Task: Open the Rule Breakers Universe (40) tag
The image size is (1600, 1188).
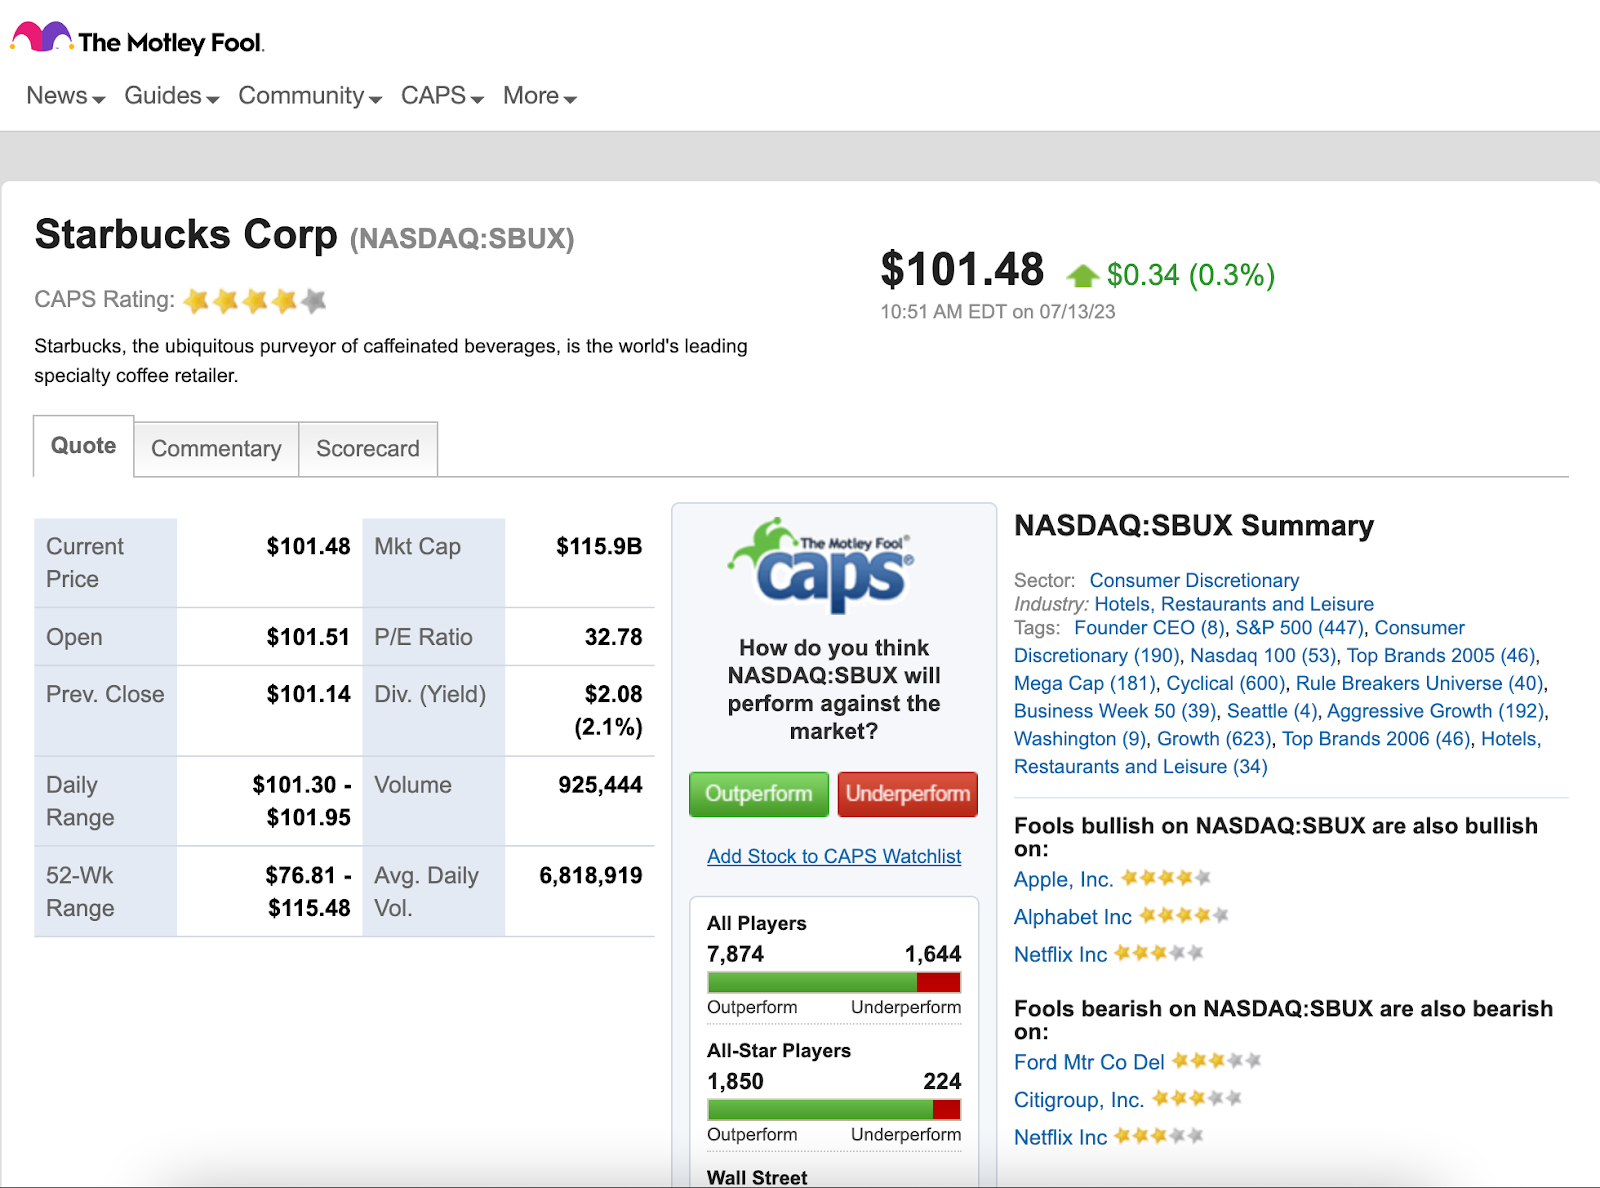Action: point(1420,684)
